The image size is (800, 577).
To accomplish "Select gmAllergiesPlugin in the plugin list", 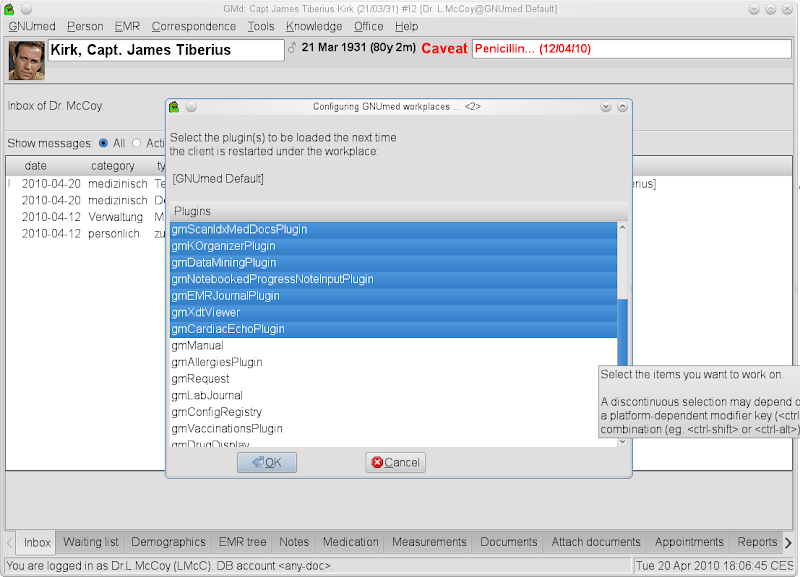I will [x=393, y=362].
